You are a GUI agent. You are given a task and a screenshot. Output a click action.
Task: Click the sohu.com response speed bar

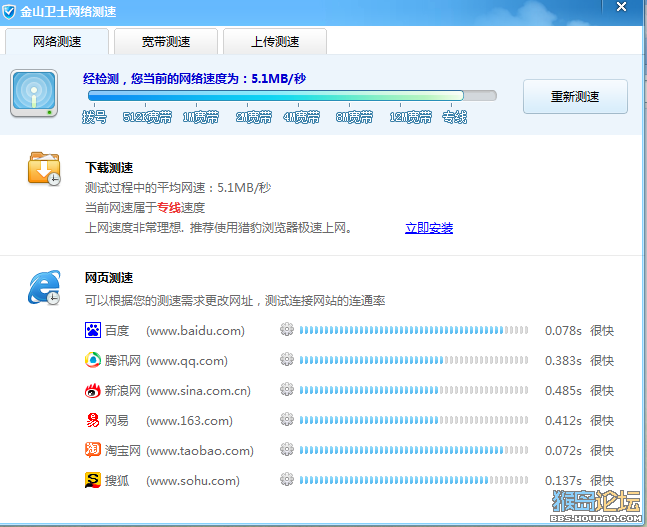[x=414, y=480]
